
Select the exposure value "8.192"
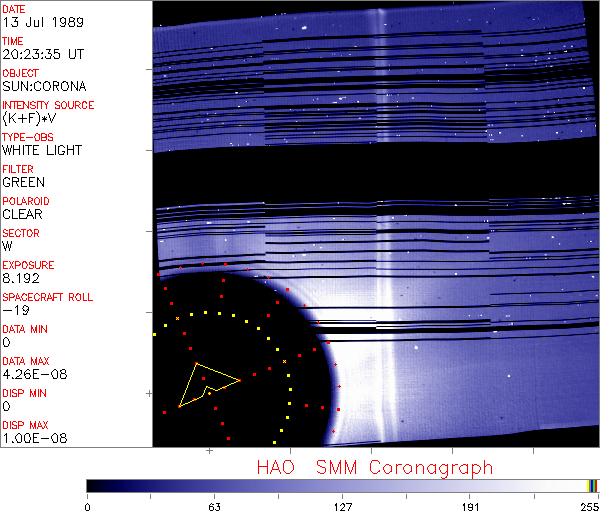tap(21, 278)
